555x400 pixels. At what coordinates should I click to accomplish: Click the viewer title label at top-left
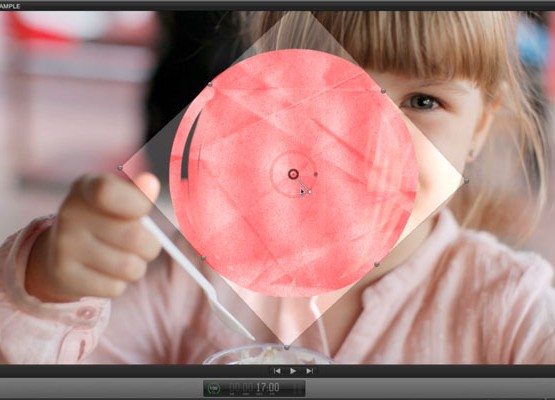(10, 6)
